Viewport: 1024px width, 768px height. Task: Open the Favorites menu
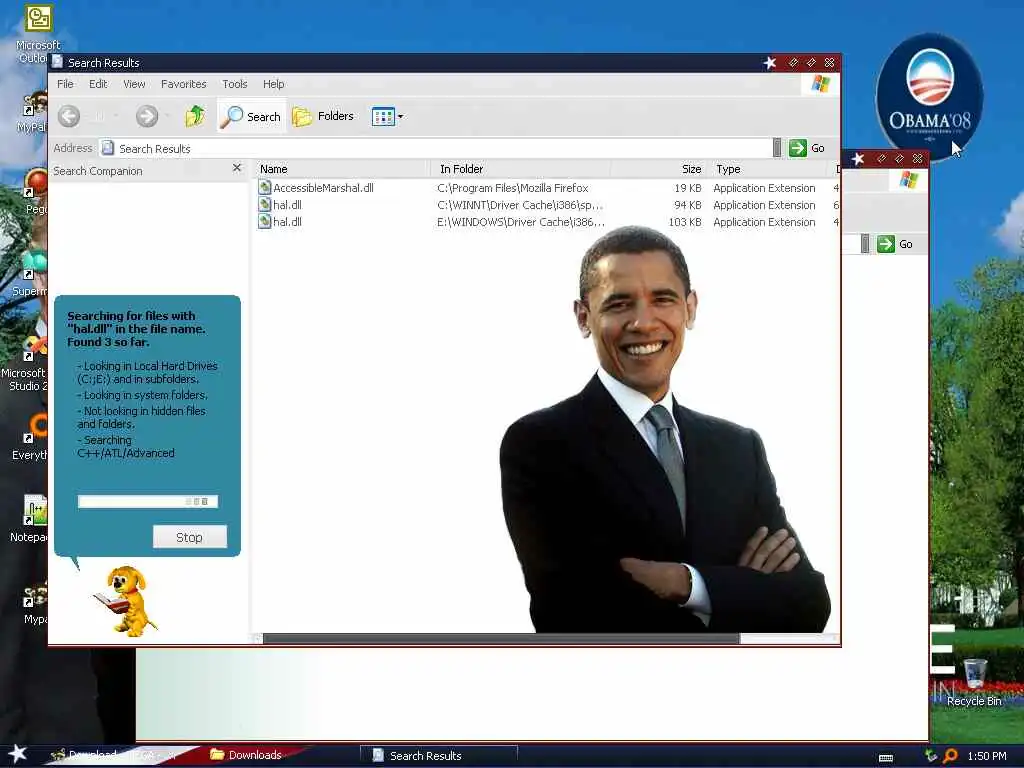coord(184,84)
